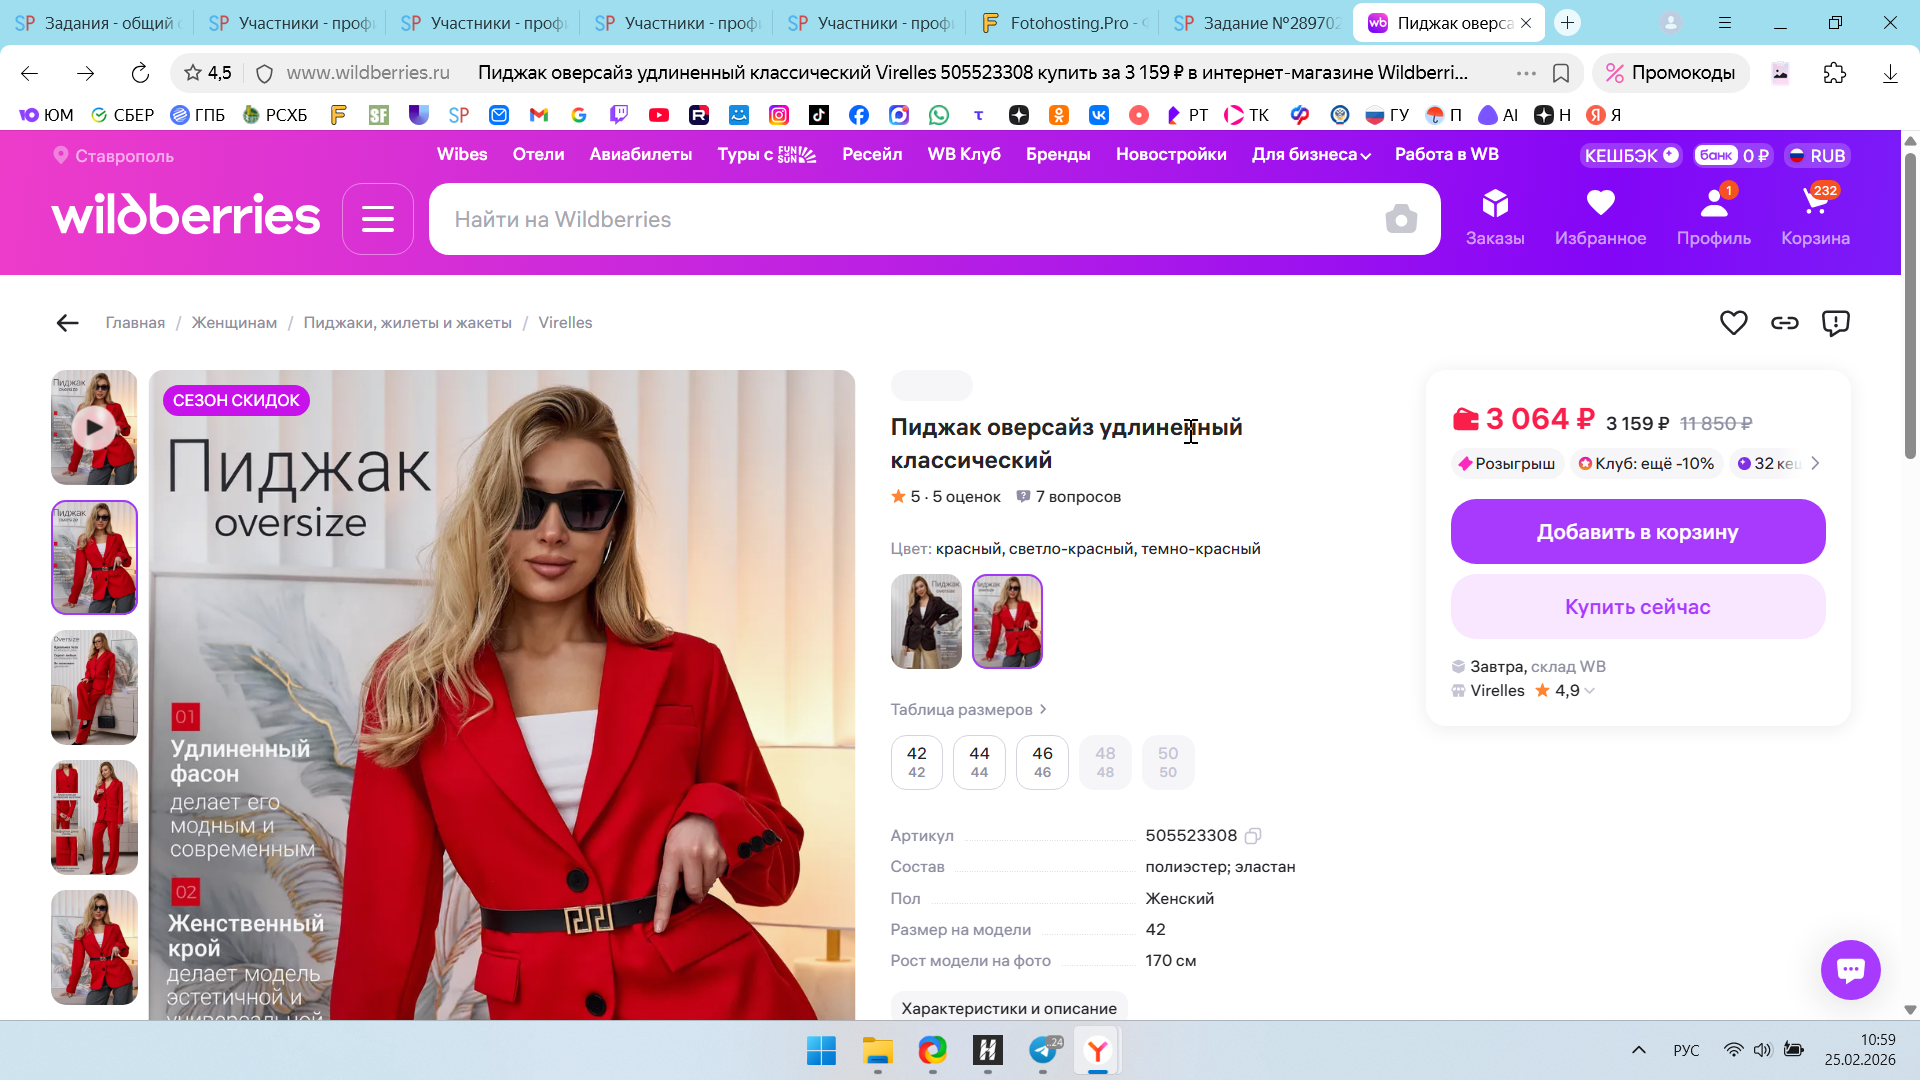The image size is (1920, 1080).
Task: Select size 46
Action: (x=1042, y=762)
